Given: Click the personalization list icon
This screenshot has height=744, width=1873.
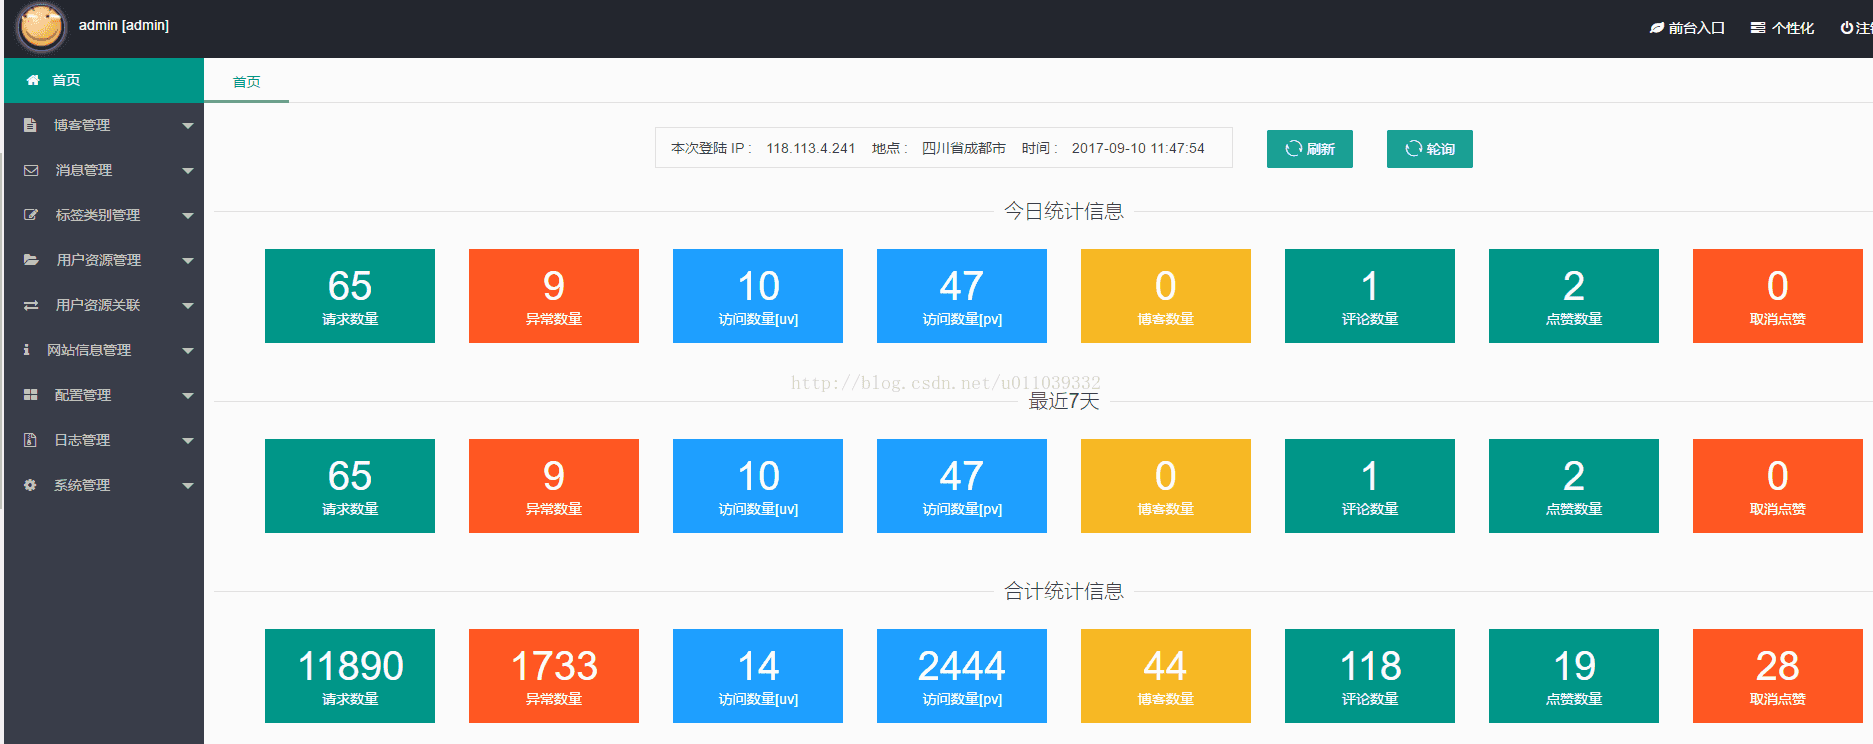Looking at the screenshot, I should point(1757,28).
